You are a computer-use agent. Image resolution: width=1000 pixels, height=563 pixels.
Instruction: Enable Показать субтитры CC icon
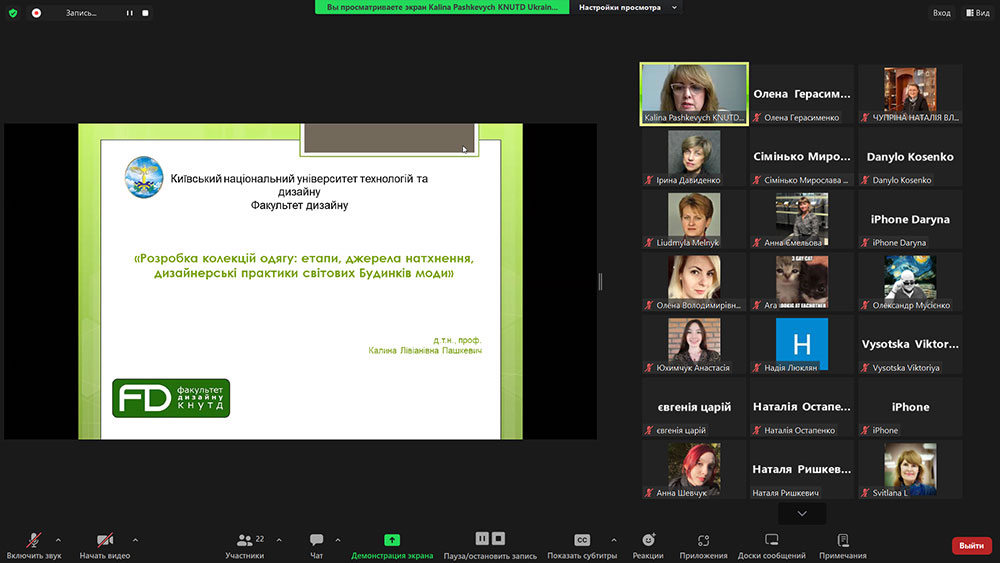582,540
